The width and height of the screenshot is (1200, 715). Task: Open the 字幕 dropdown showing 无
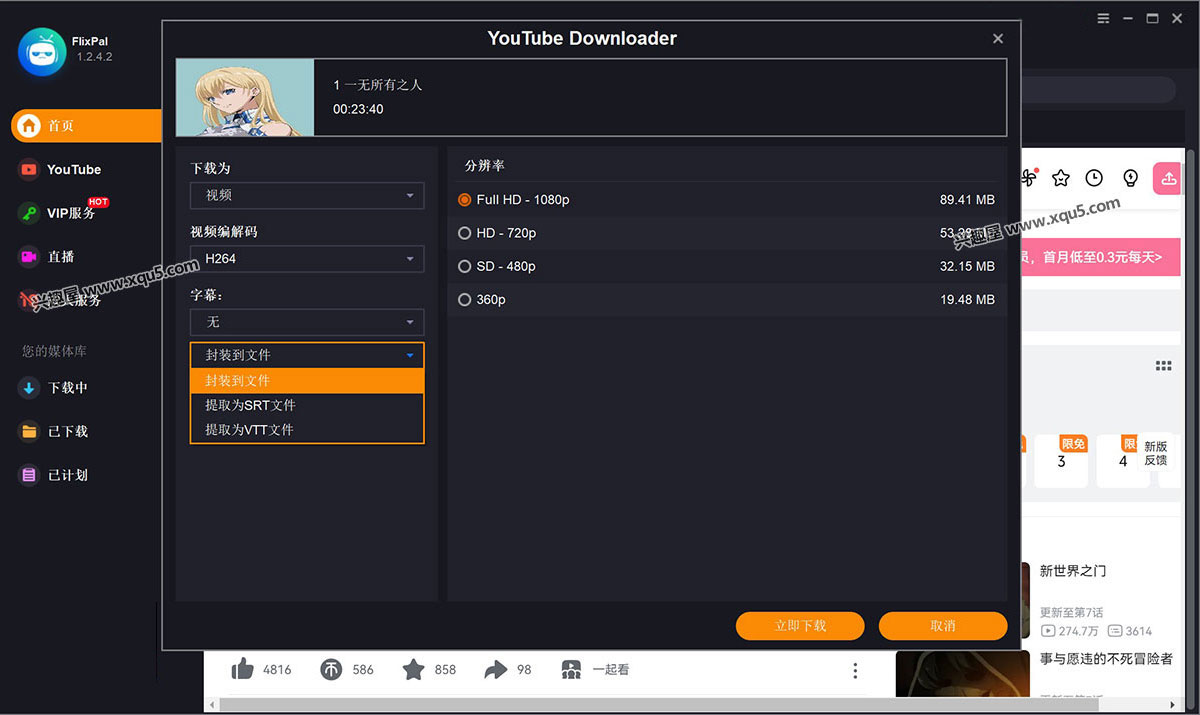tap(307, 322)
